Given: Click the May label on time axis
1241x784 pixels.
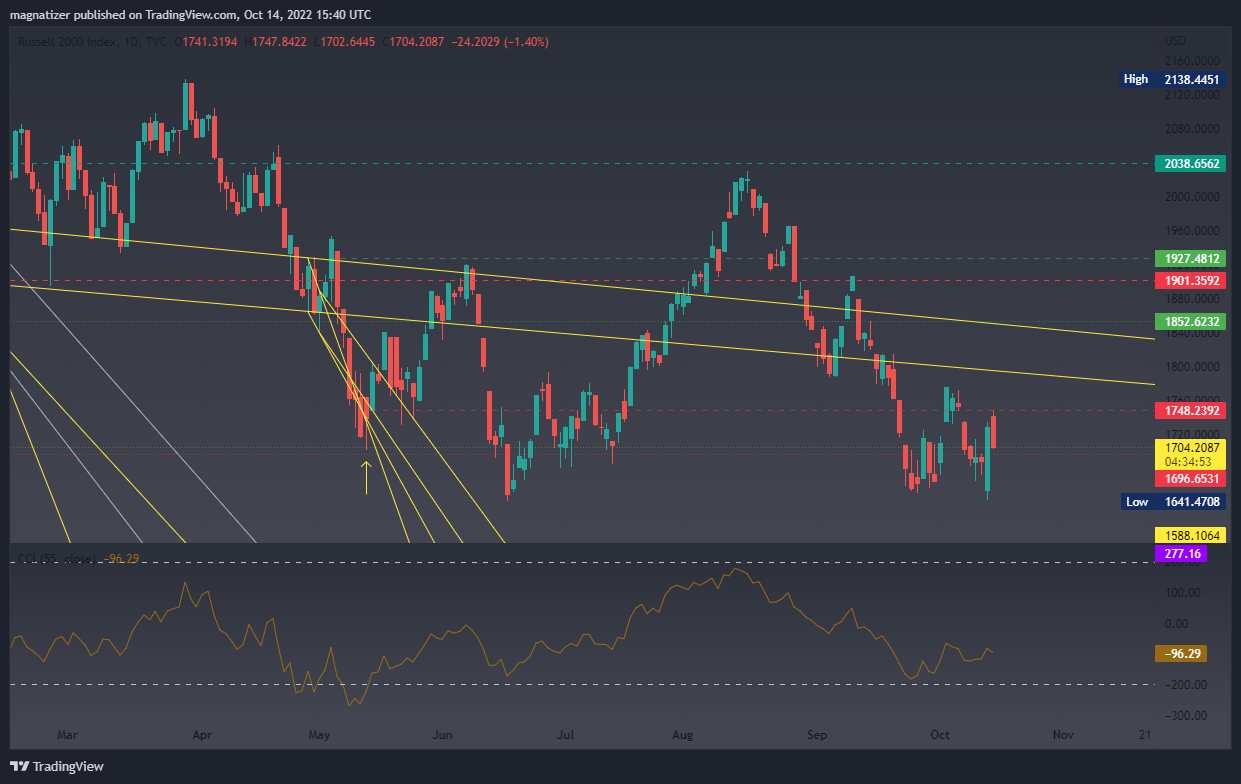Looking at the screenshot, I should point(319,735).
